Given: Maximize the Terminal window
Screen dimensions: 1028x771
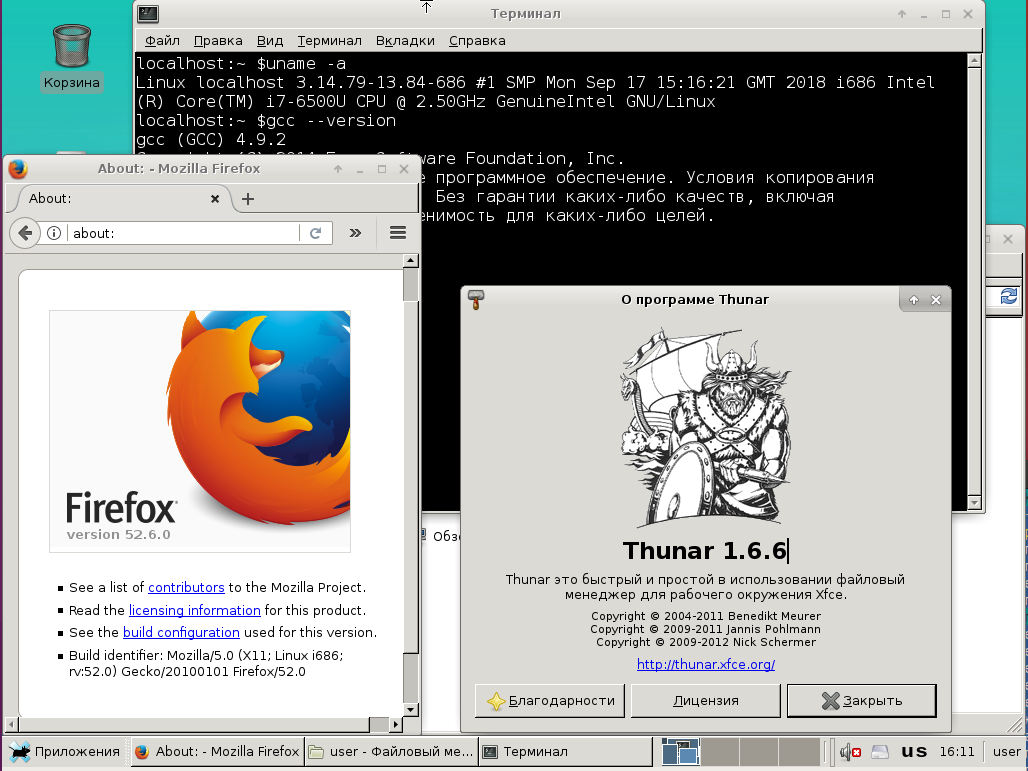Looking at the screenshot, I should 945,14.
